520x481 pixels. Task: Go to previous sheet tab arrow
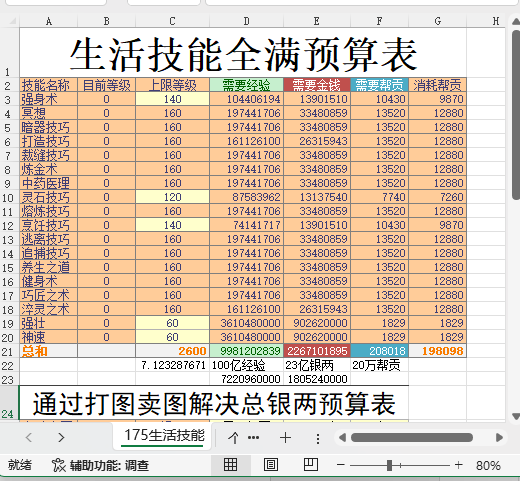coord(29,437)
